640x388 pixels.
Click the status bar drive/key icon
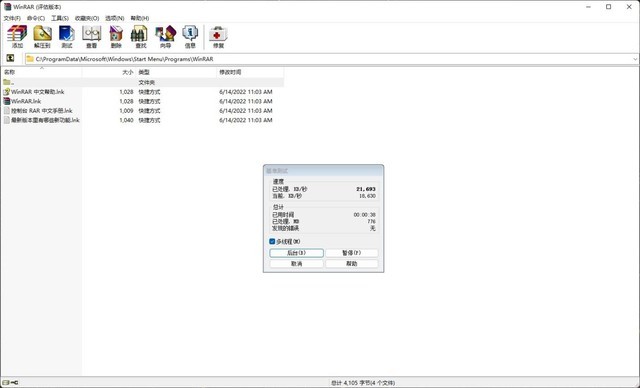[x=10, y=383]
